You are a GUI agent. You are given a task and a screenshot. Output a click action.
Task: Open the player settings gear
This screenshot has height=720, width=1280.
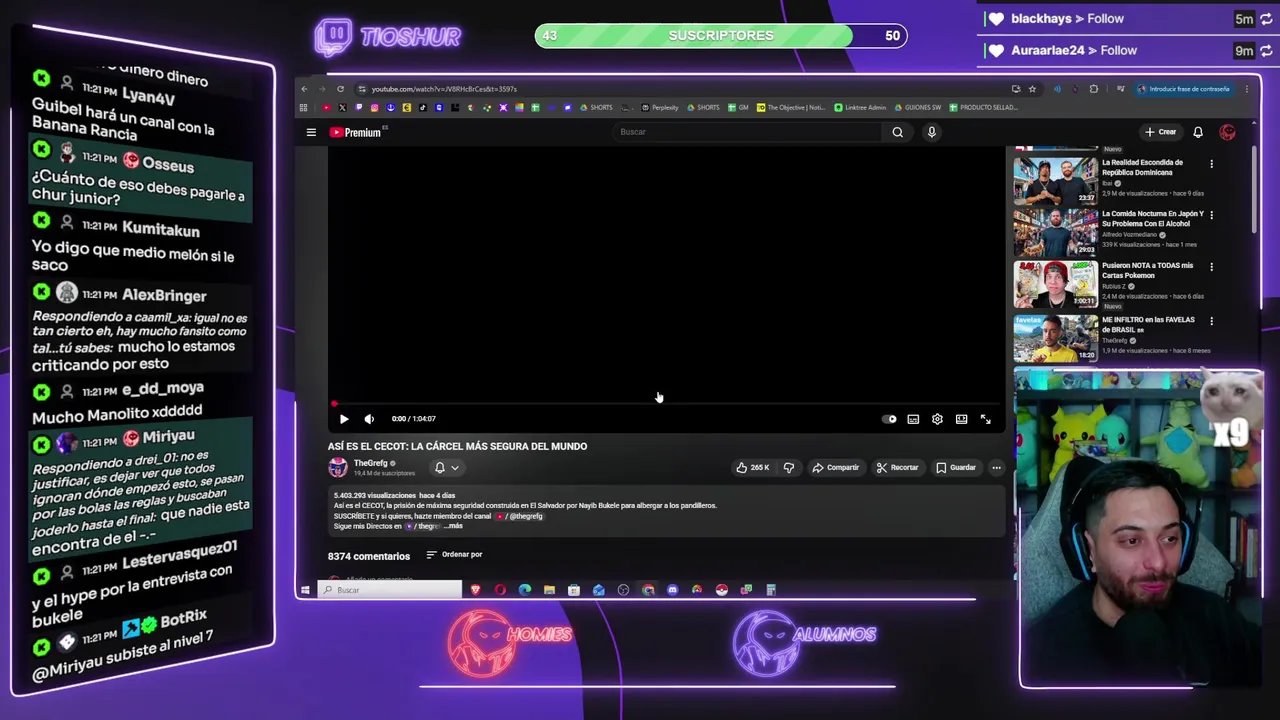coord(937,419)
